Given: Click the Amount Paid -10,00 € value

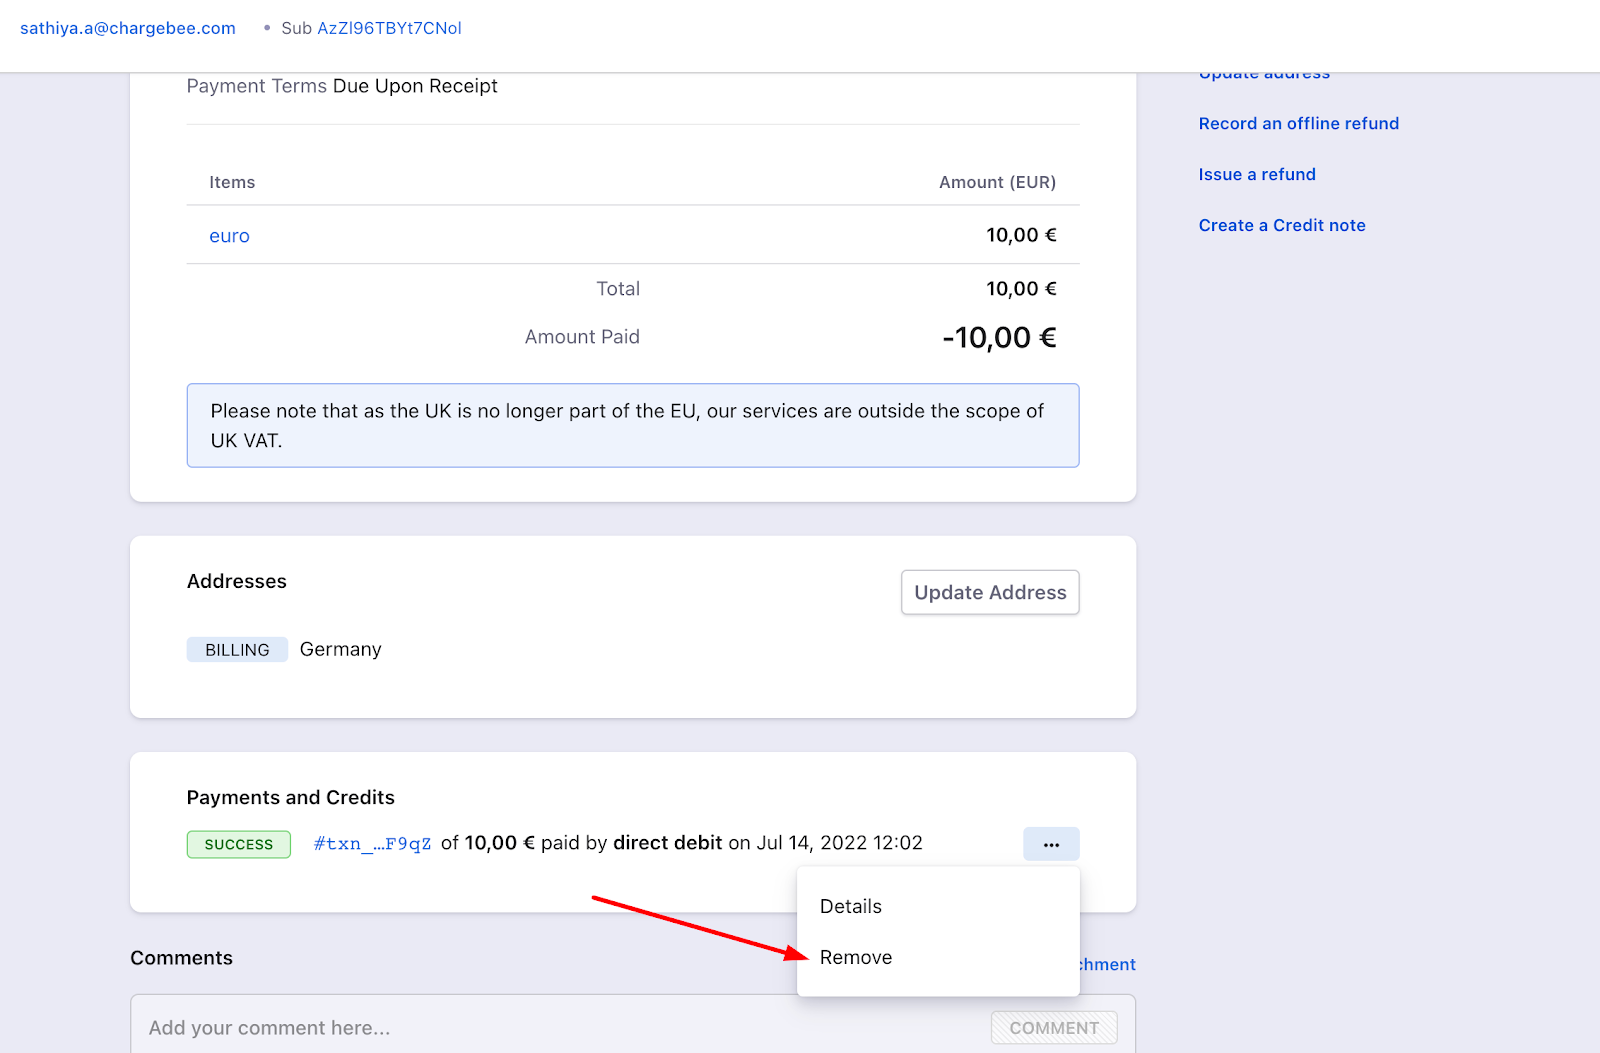Looking at the screenshot, I should pyautogui.click(x=998, y=338).
